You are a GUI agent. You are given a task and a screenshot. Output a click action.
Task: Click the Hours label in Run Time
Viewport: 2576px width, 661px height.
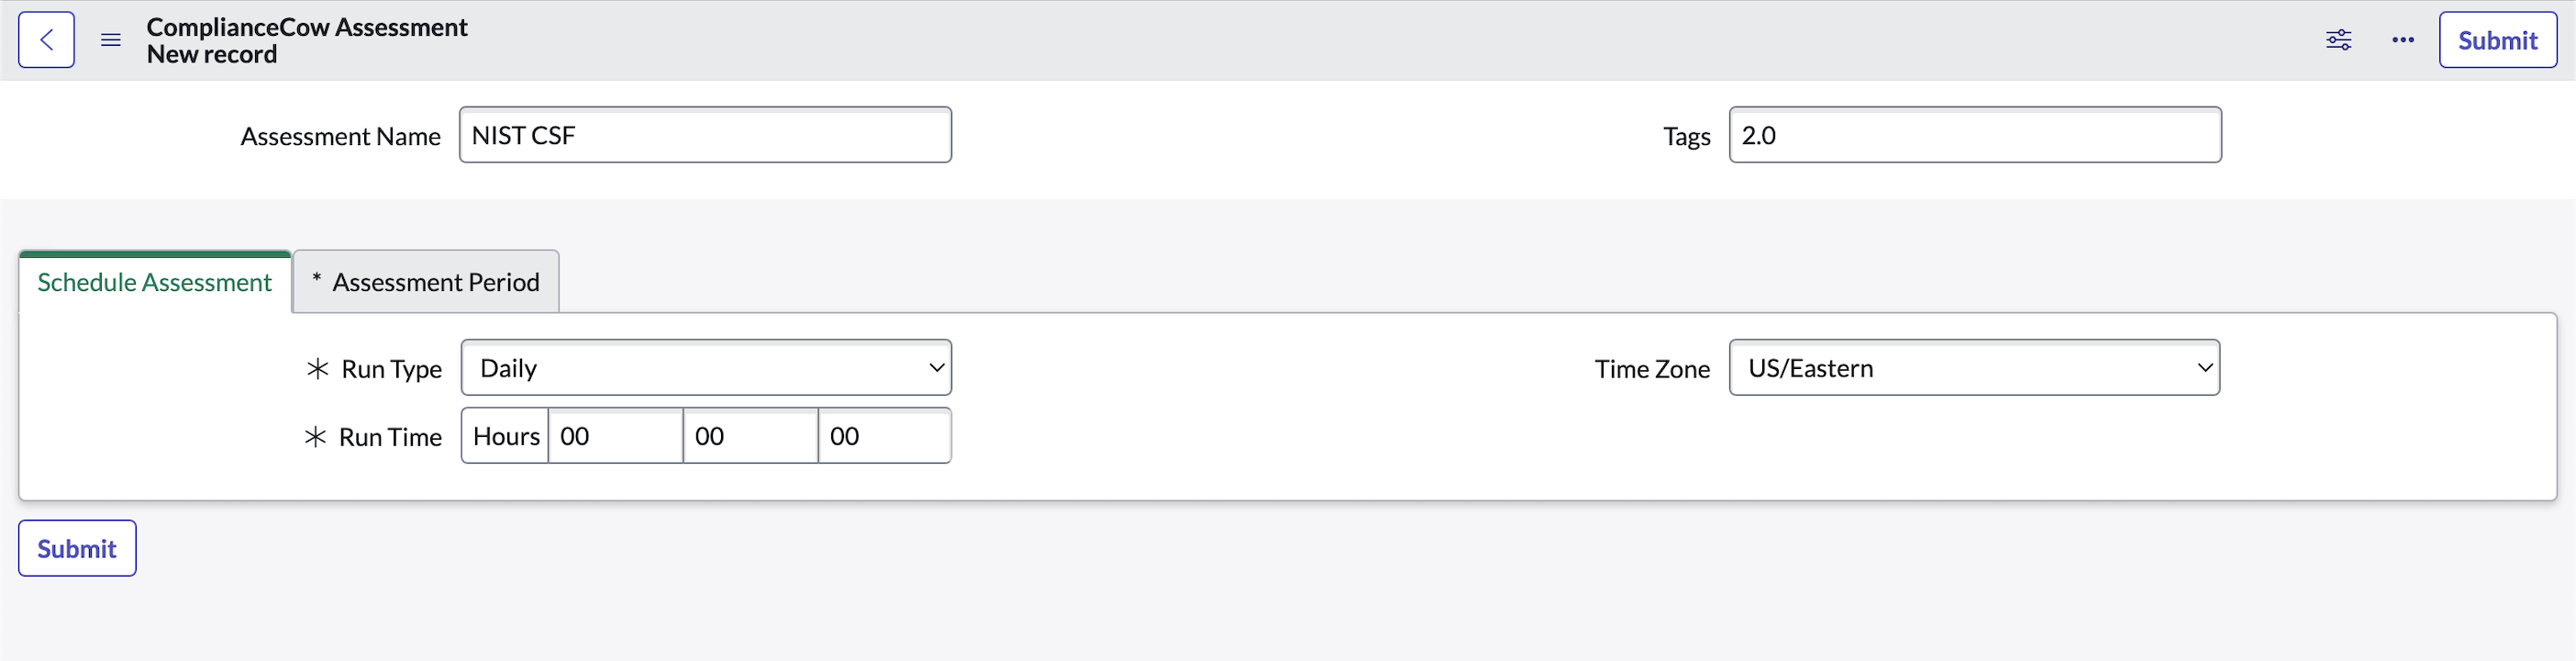pyautogui.click(x=504, y=436)
